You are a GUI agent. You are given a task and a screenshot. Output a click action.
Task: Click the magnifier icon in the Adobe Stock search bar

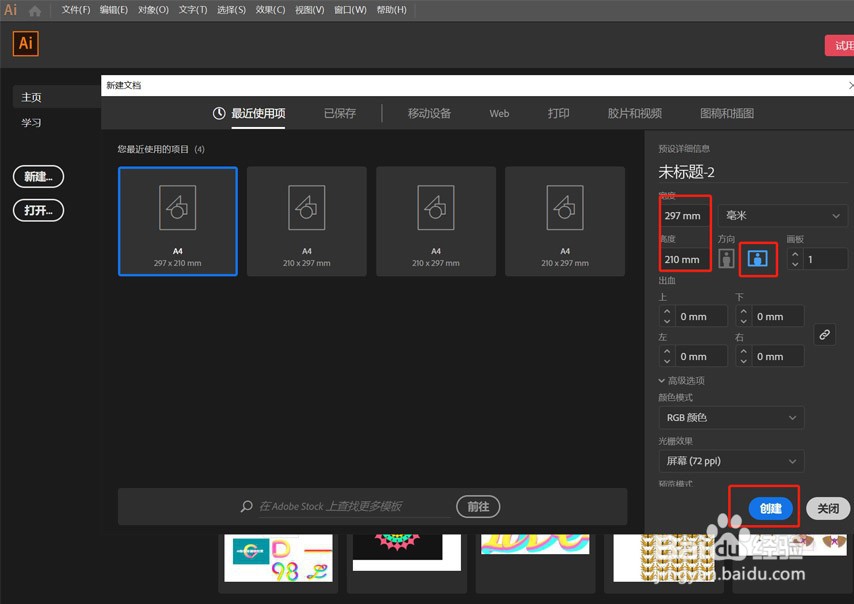(x=246, y=507)
